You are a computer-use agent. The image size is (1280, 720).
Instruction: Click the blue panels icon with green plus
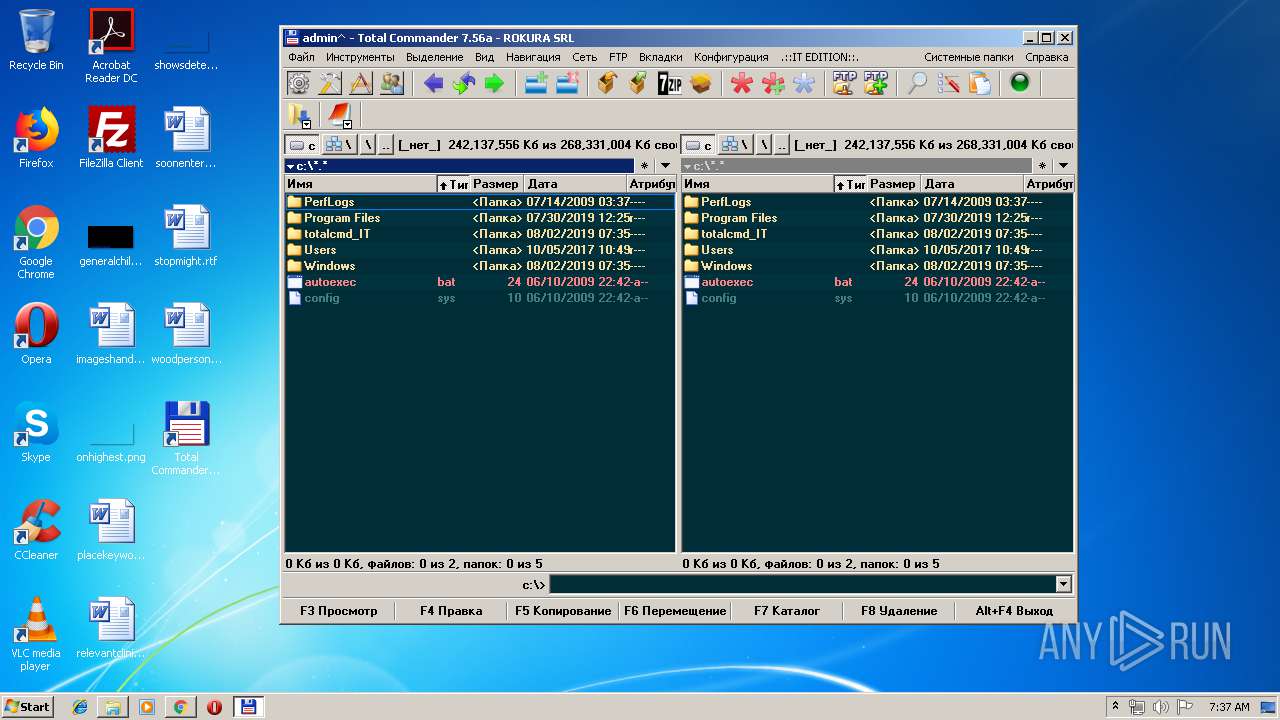pyautogui.click(x=536, y=84)
